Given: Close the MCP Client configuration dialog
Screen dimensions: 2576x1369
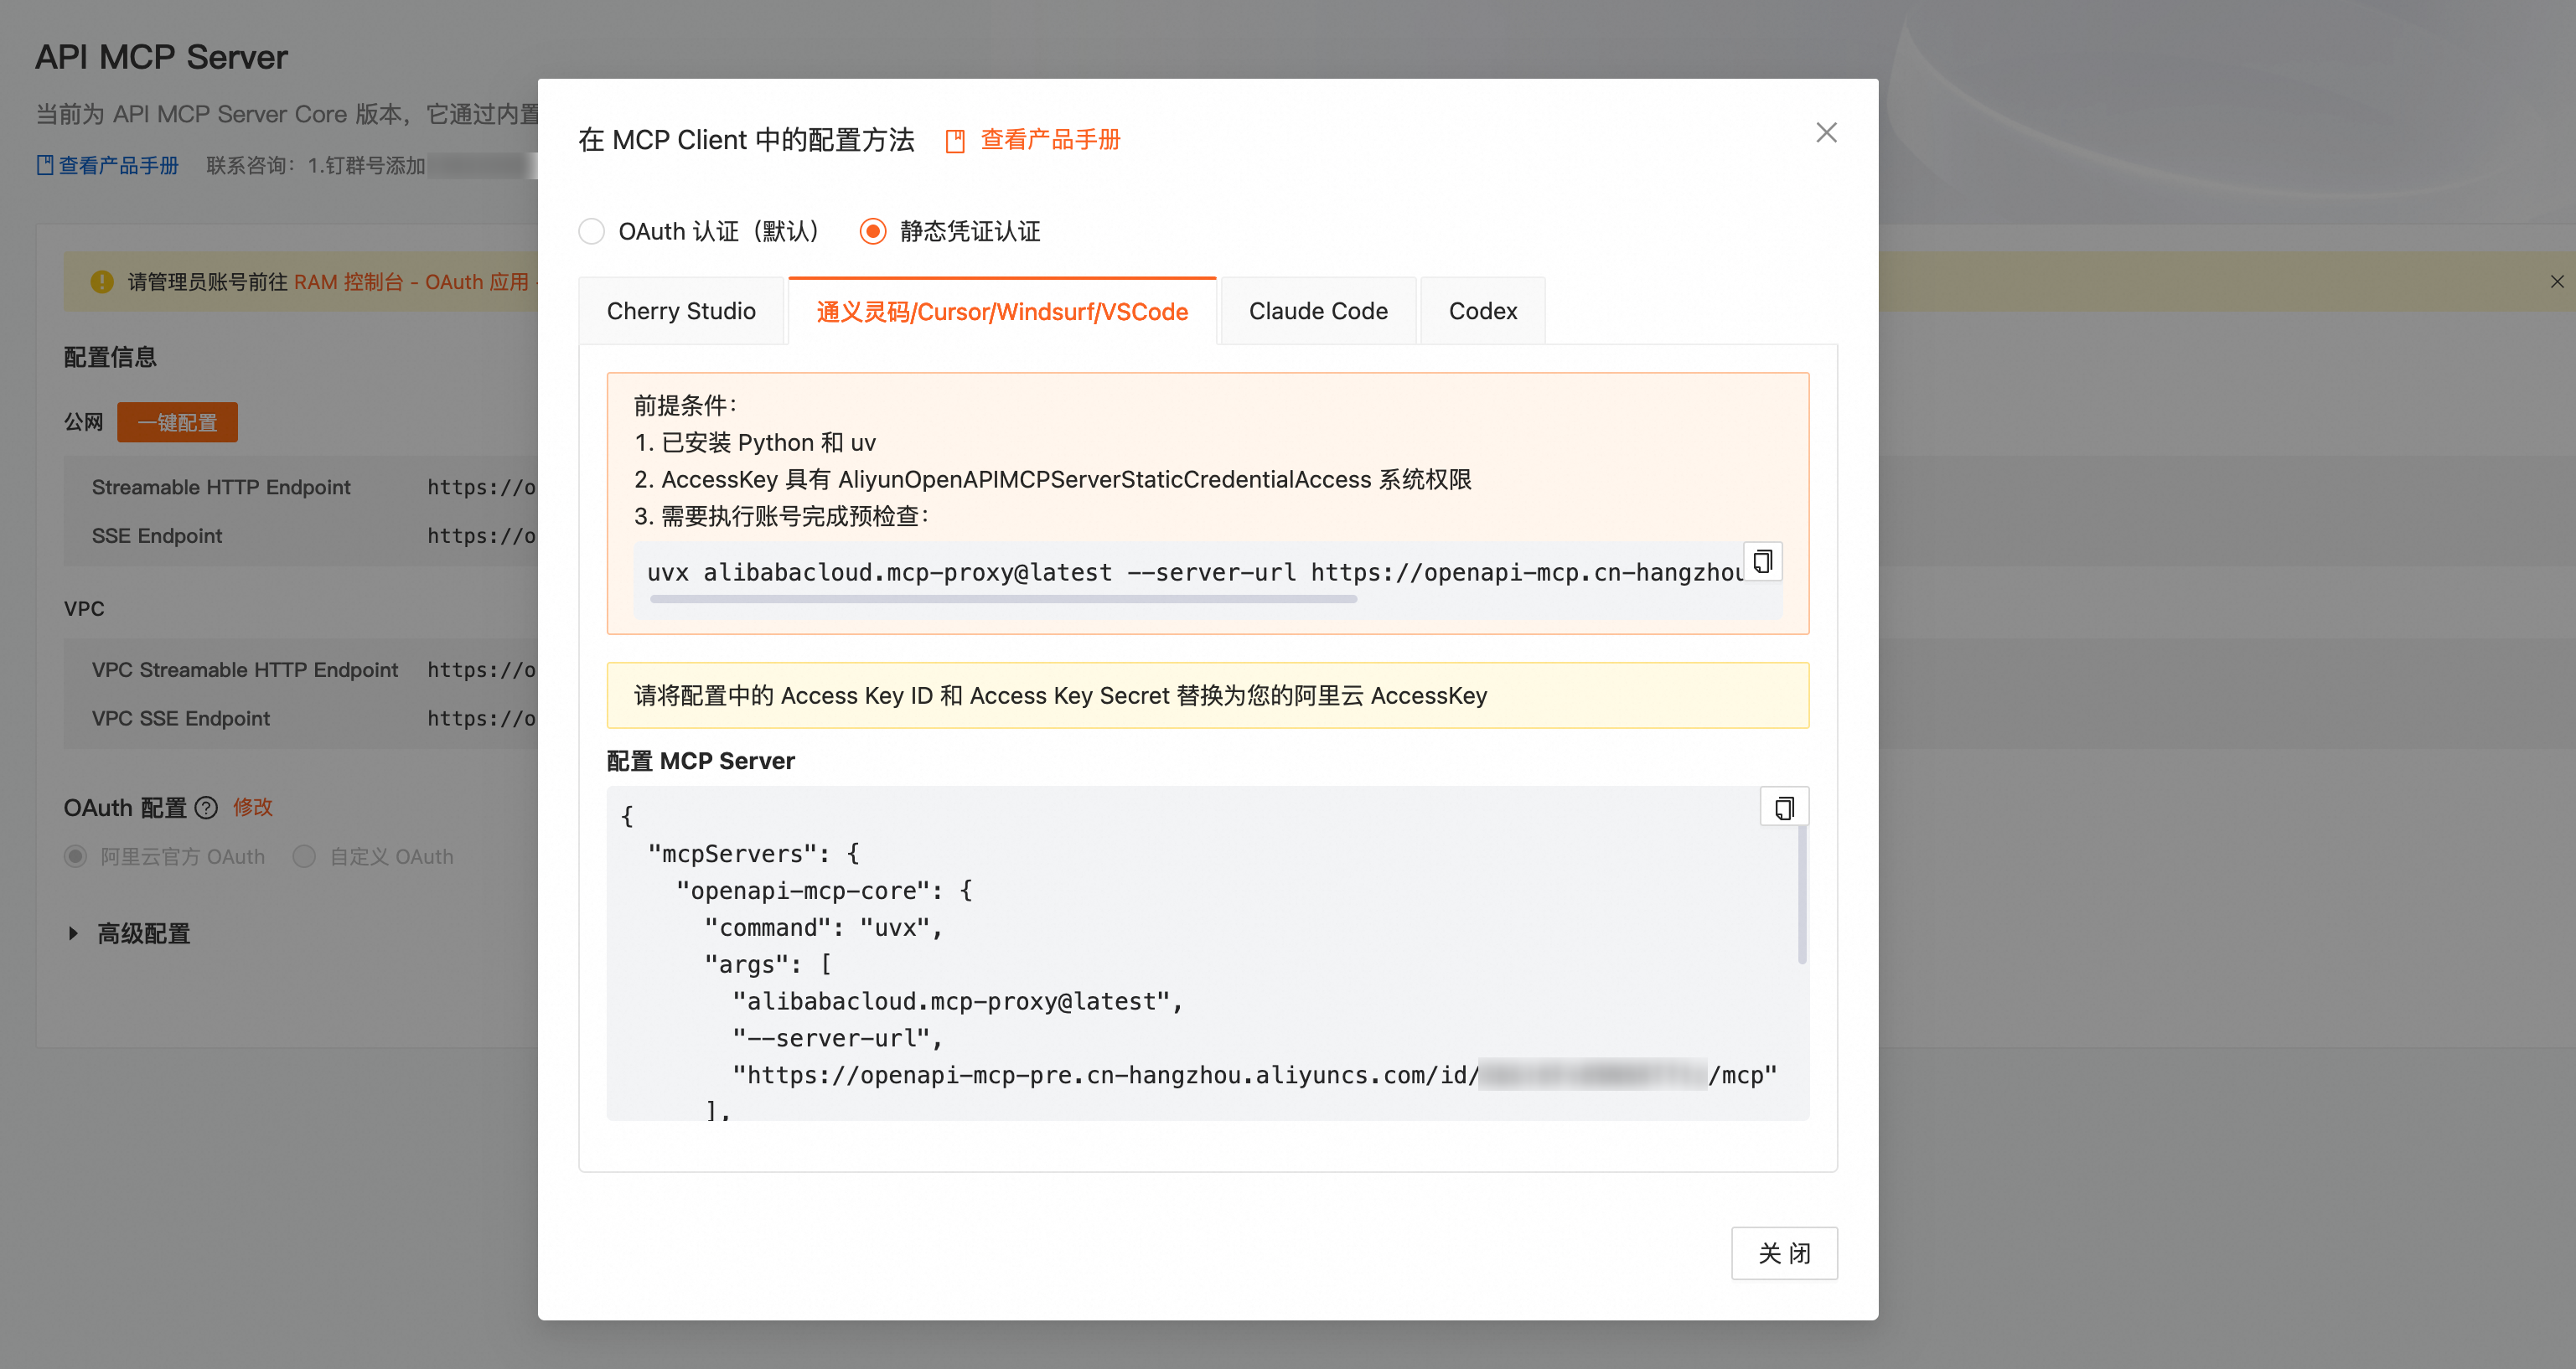Looking at the screenshot, I should coord(1826,133).
